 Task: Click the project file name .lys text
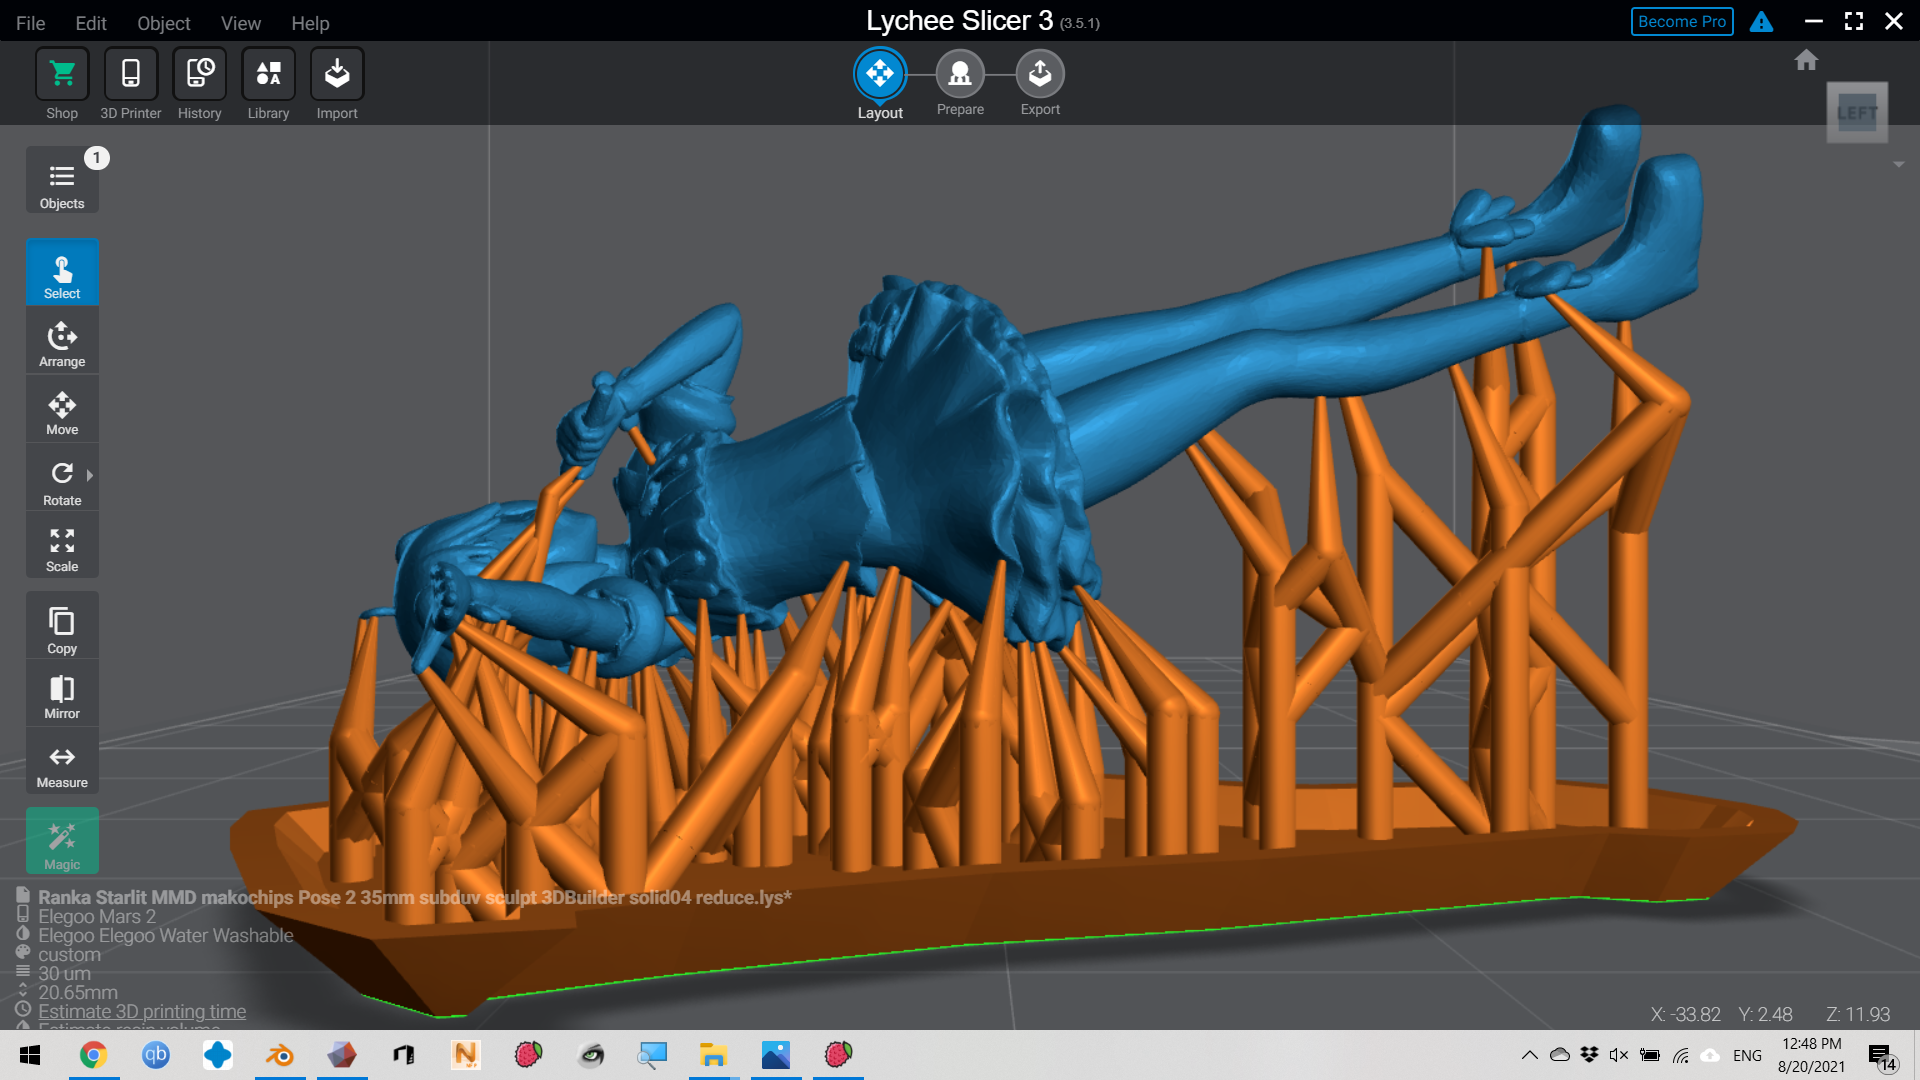click(415, 897)
